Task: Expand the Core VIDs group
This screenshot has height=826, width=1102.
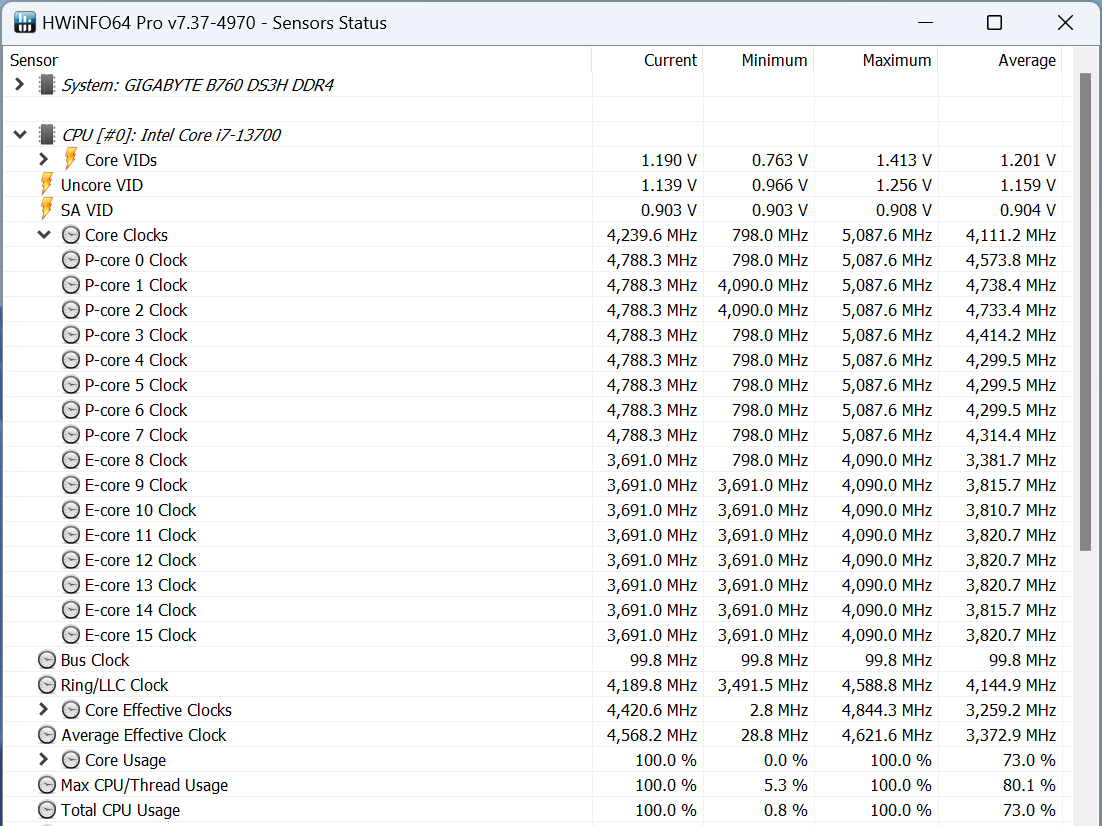Action: [x=44, y=160]
